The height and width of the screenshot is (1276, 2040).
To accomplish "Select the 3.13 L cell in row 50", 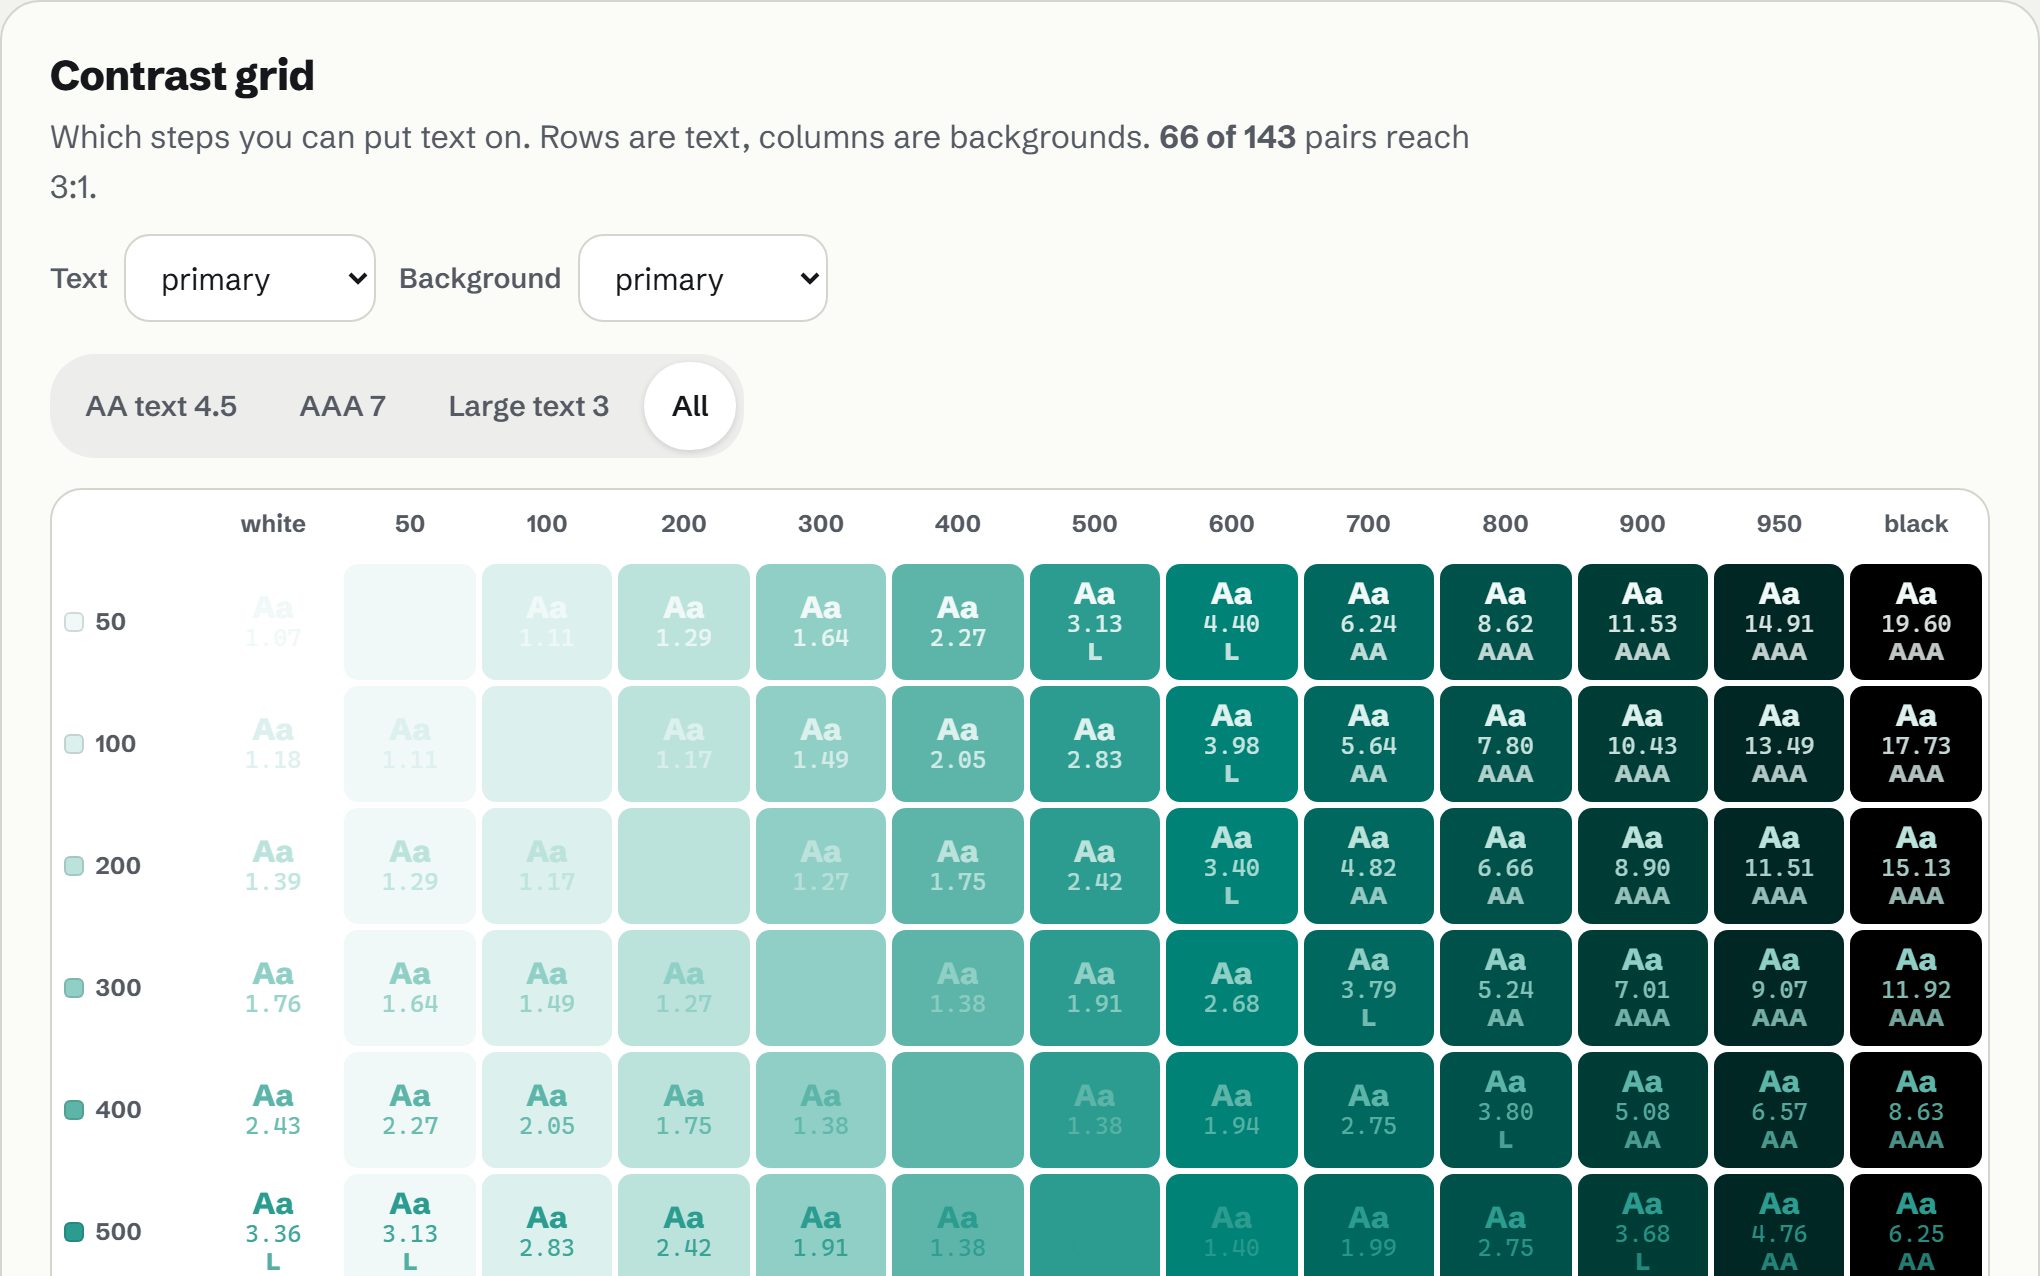I will (1095, 622).
